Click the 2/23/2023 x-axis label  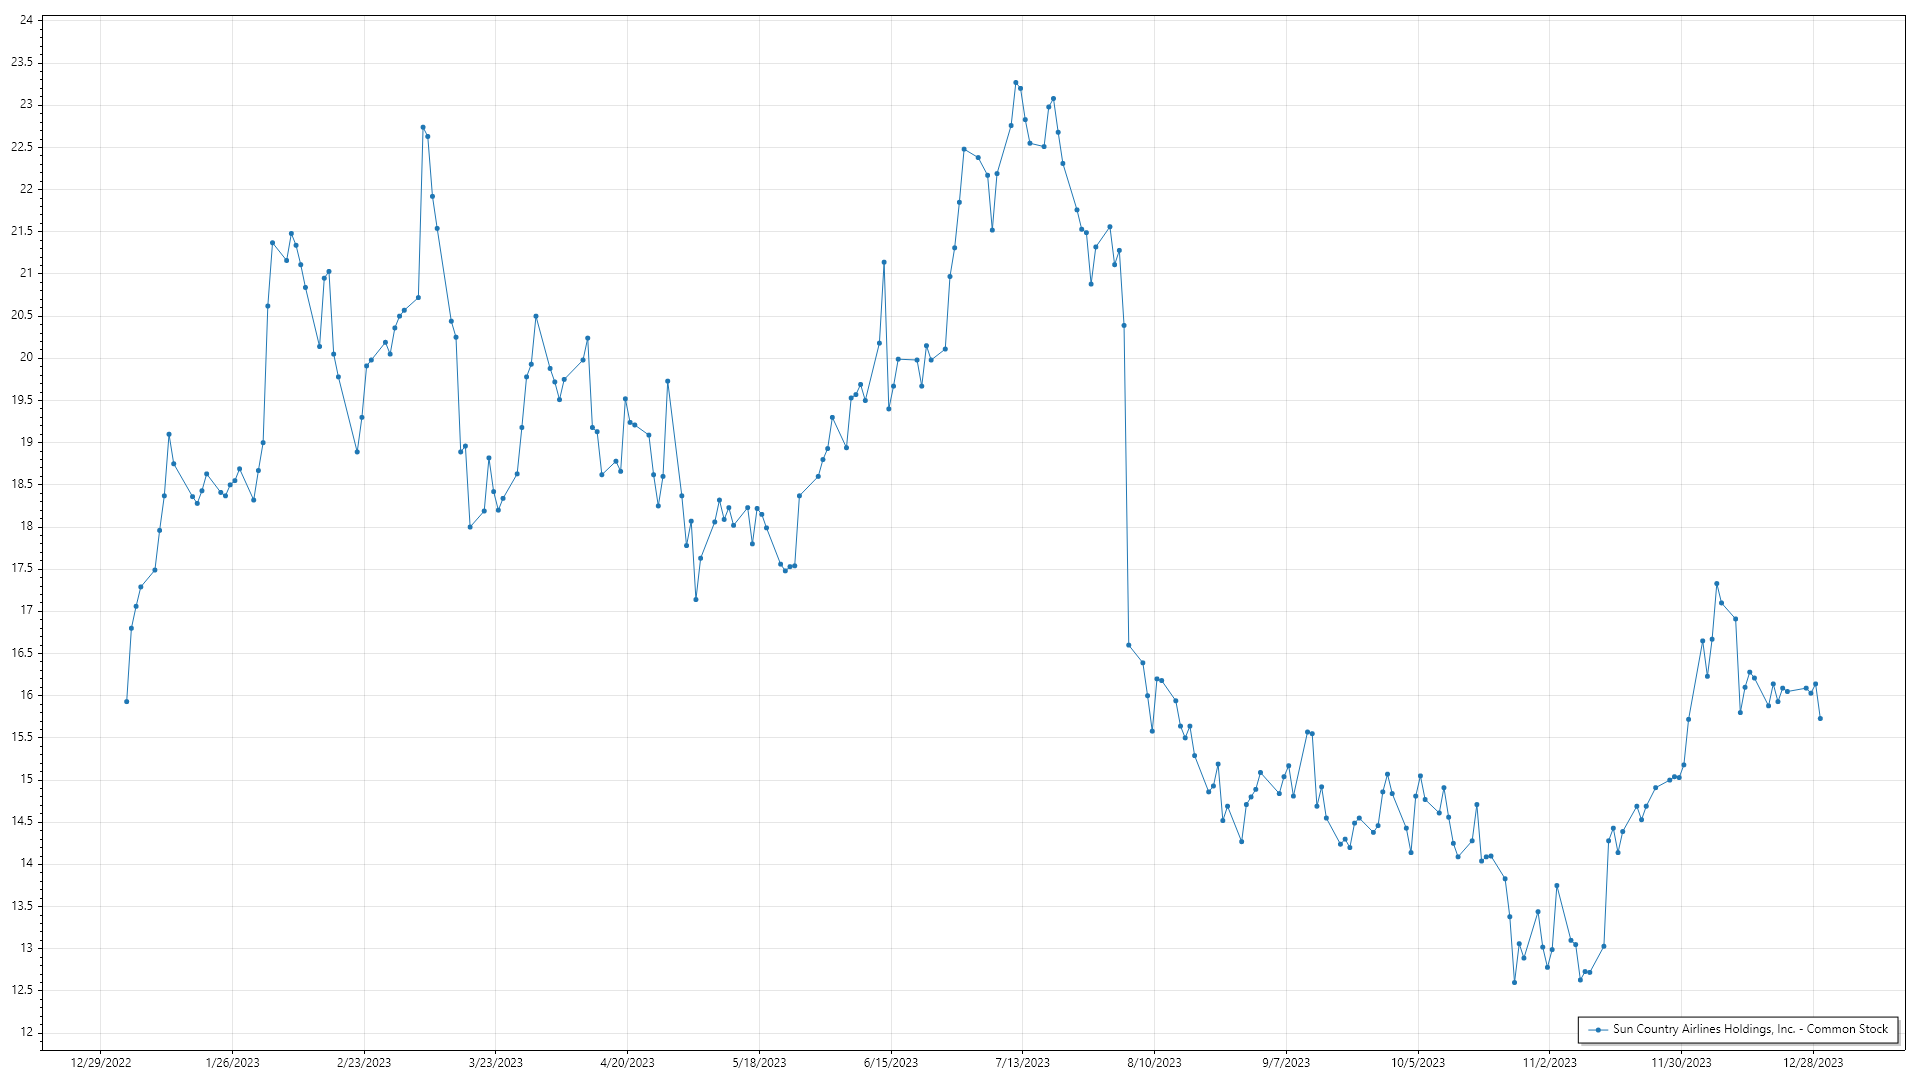click(x=364, y=1062)
